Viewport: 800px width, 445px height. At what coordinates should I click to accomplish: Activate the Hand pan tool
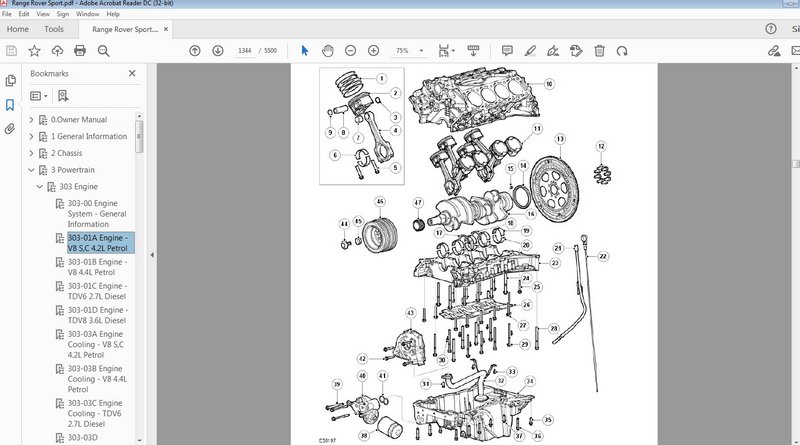[328, 51]
